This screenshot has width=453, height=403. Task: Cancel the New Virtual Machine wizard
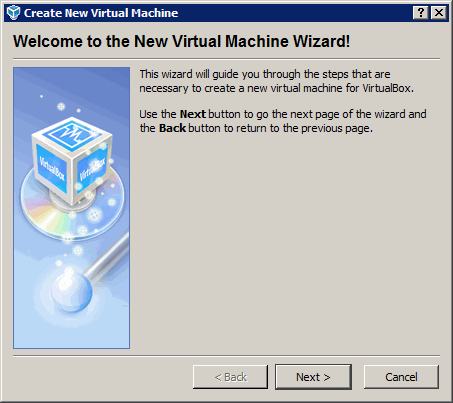coord(401,377)
